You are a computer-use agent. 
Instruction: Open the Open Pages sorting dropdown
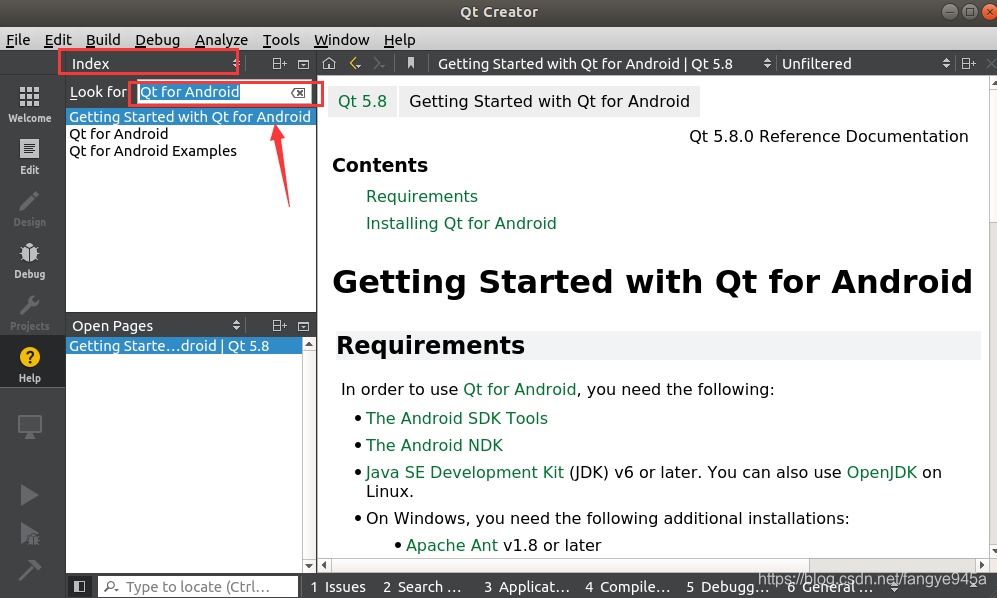[x=238, y=325]
